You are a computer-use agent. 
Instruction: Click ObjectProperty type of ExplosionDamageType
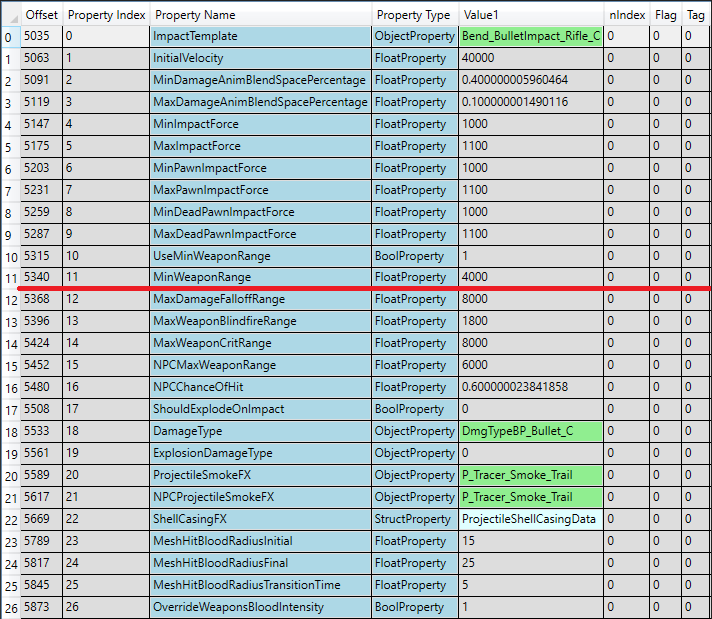point(415,453)
